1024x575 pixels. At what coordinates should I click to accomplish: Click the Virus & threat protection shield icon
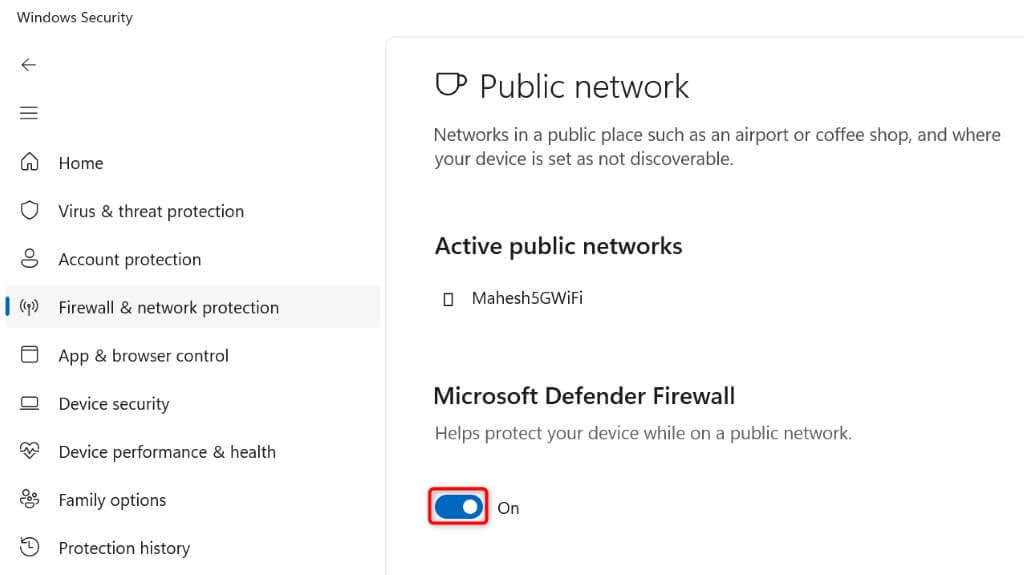[x=29, y=210]
